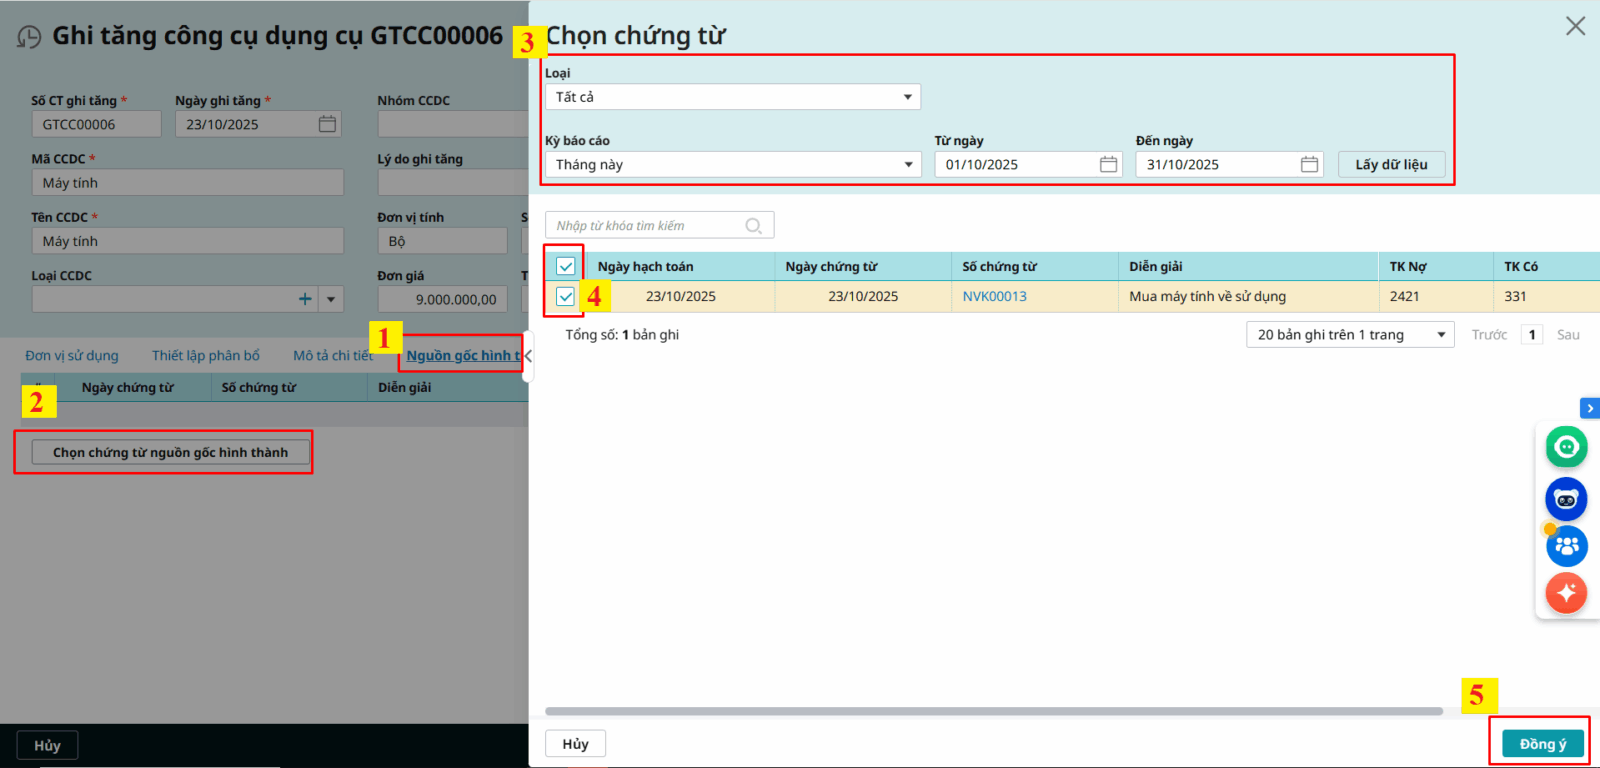This screenshot has height=768, width=1600.
Task: Switch to the Nguồn gốc hình thành tab
Action: tap(462, 356)
